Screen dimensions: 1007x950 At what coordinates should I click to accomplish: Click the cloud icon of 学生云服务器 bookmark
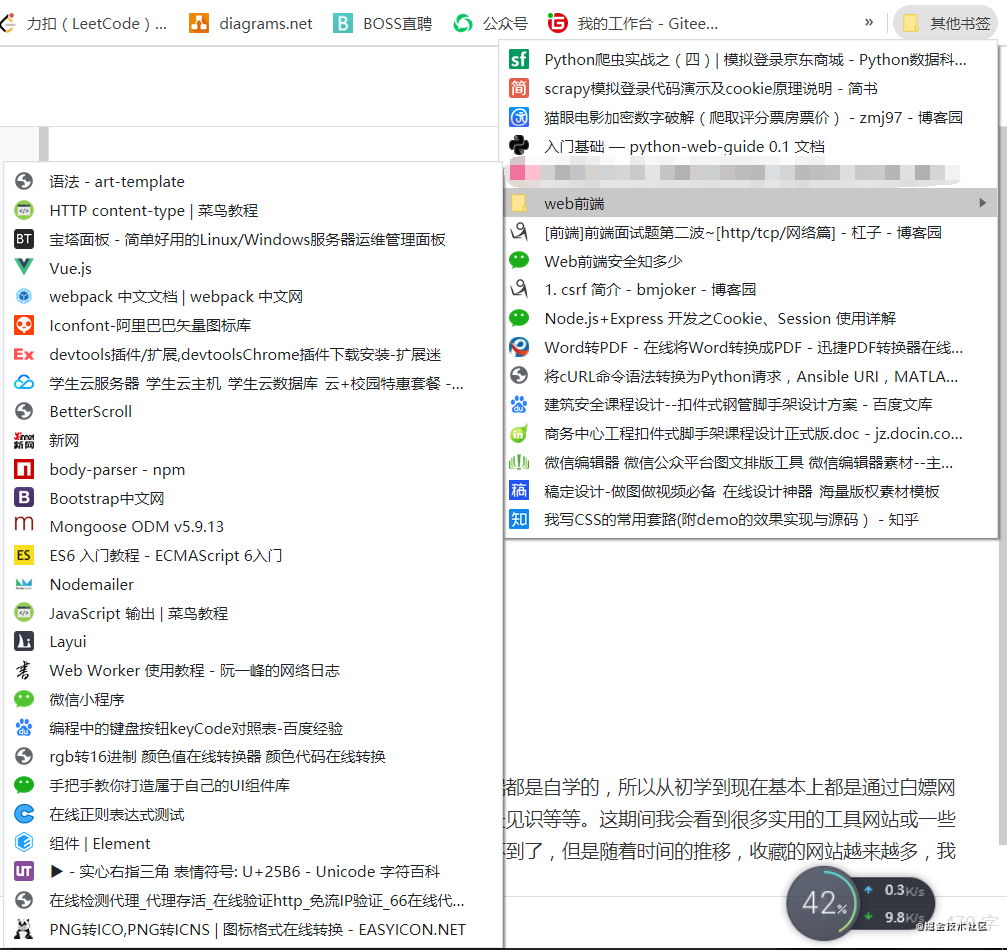(x=24, y=383)
